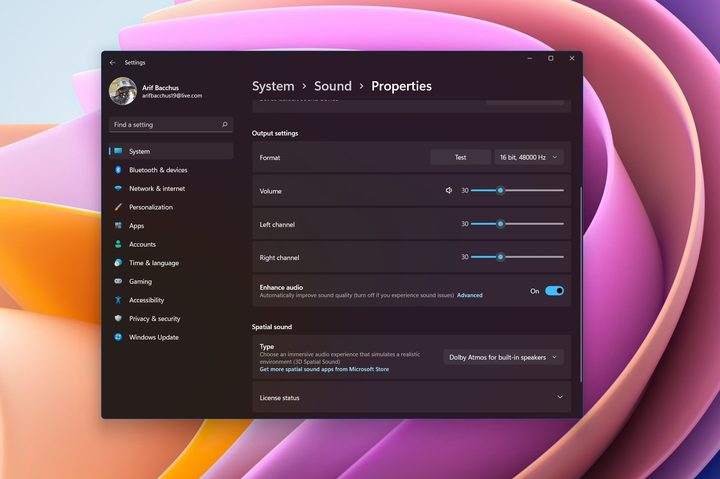The width and height of the screenshot is (720, 479).
Task: Click the vertical scrollbar of Settings
Action: [x=581, y=284]
